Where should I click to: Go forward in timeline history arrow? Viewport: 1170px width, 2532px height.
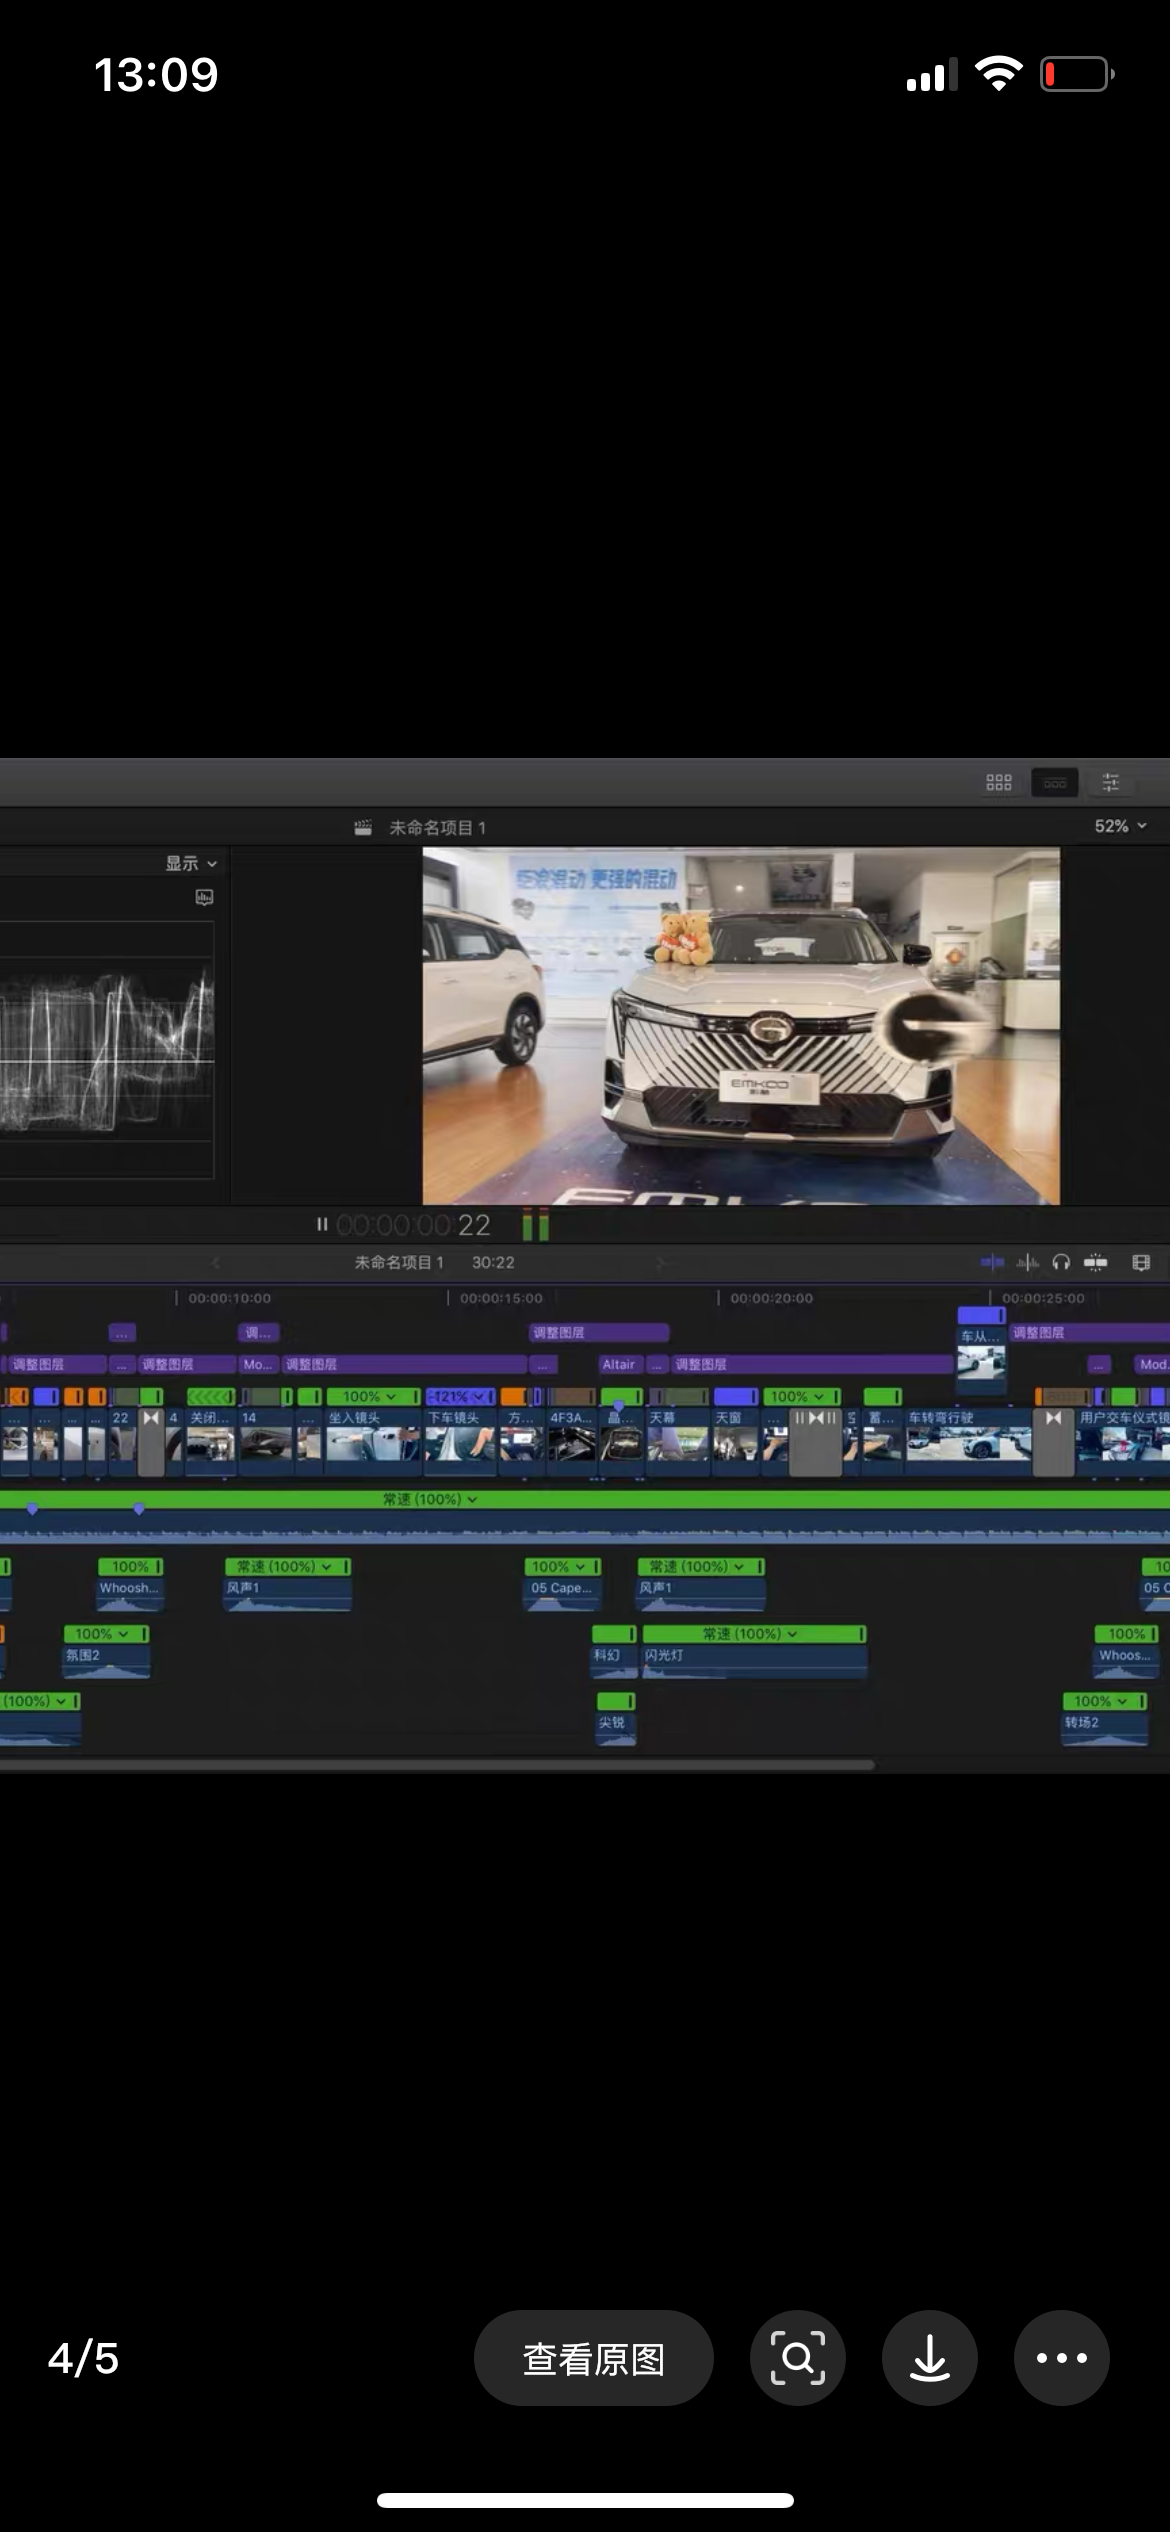click(x=659, y=1263)
